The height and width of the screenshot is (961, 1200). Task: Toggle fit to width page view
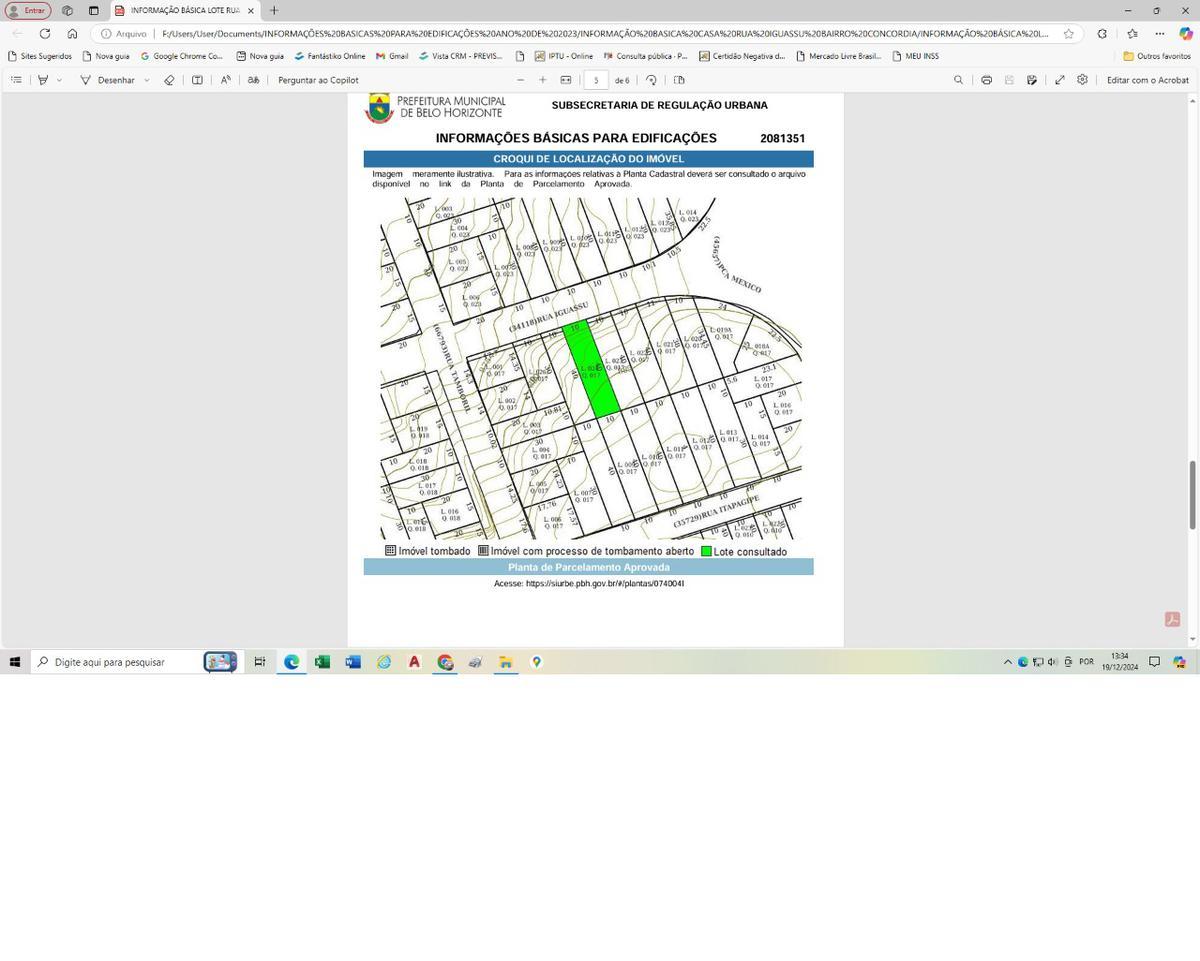566,80
